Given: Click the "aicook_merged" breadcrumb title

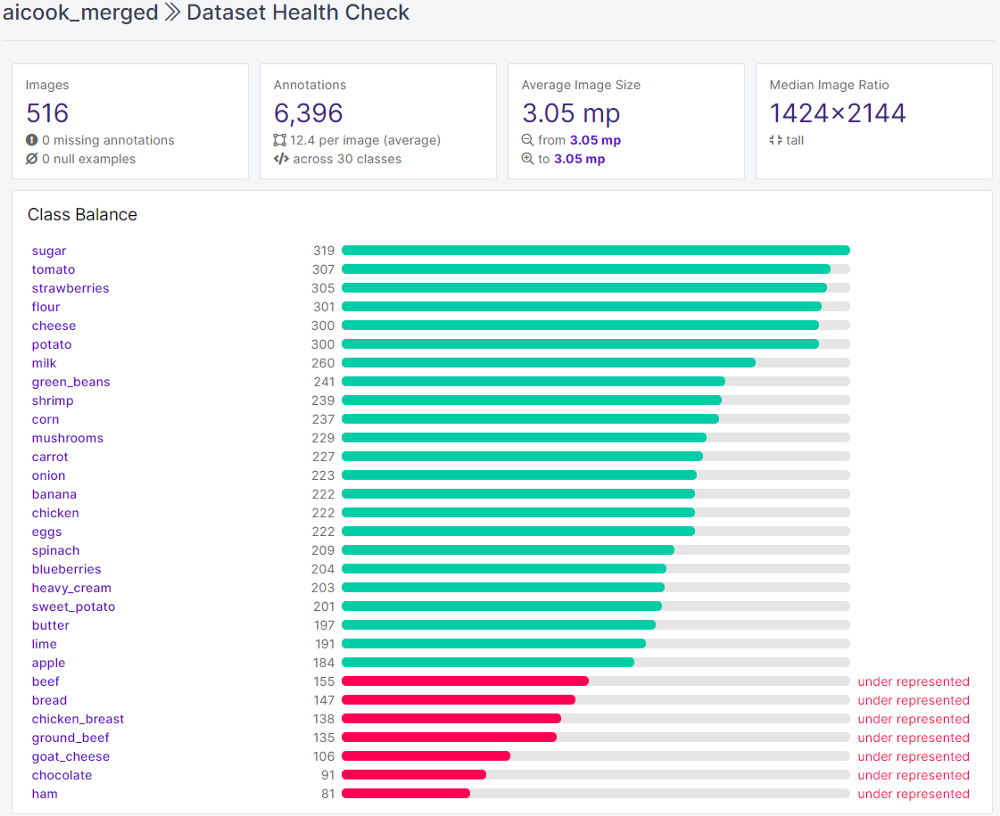Looking at the screenshot, I should click(x=81, y=13).
